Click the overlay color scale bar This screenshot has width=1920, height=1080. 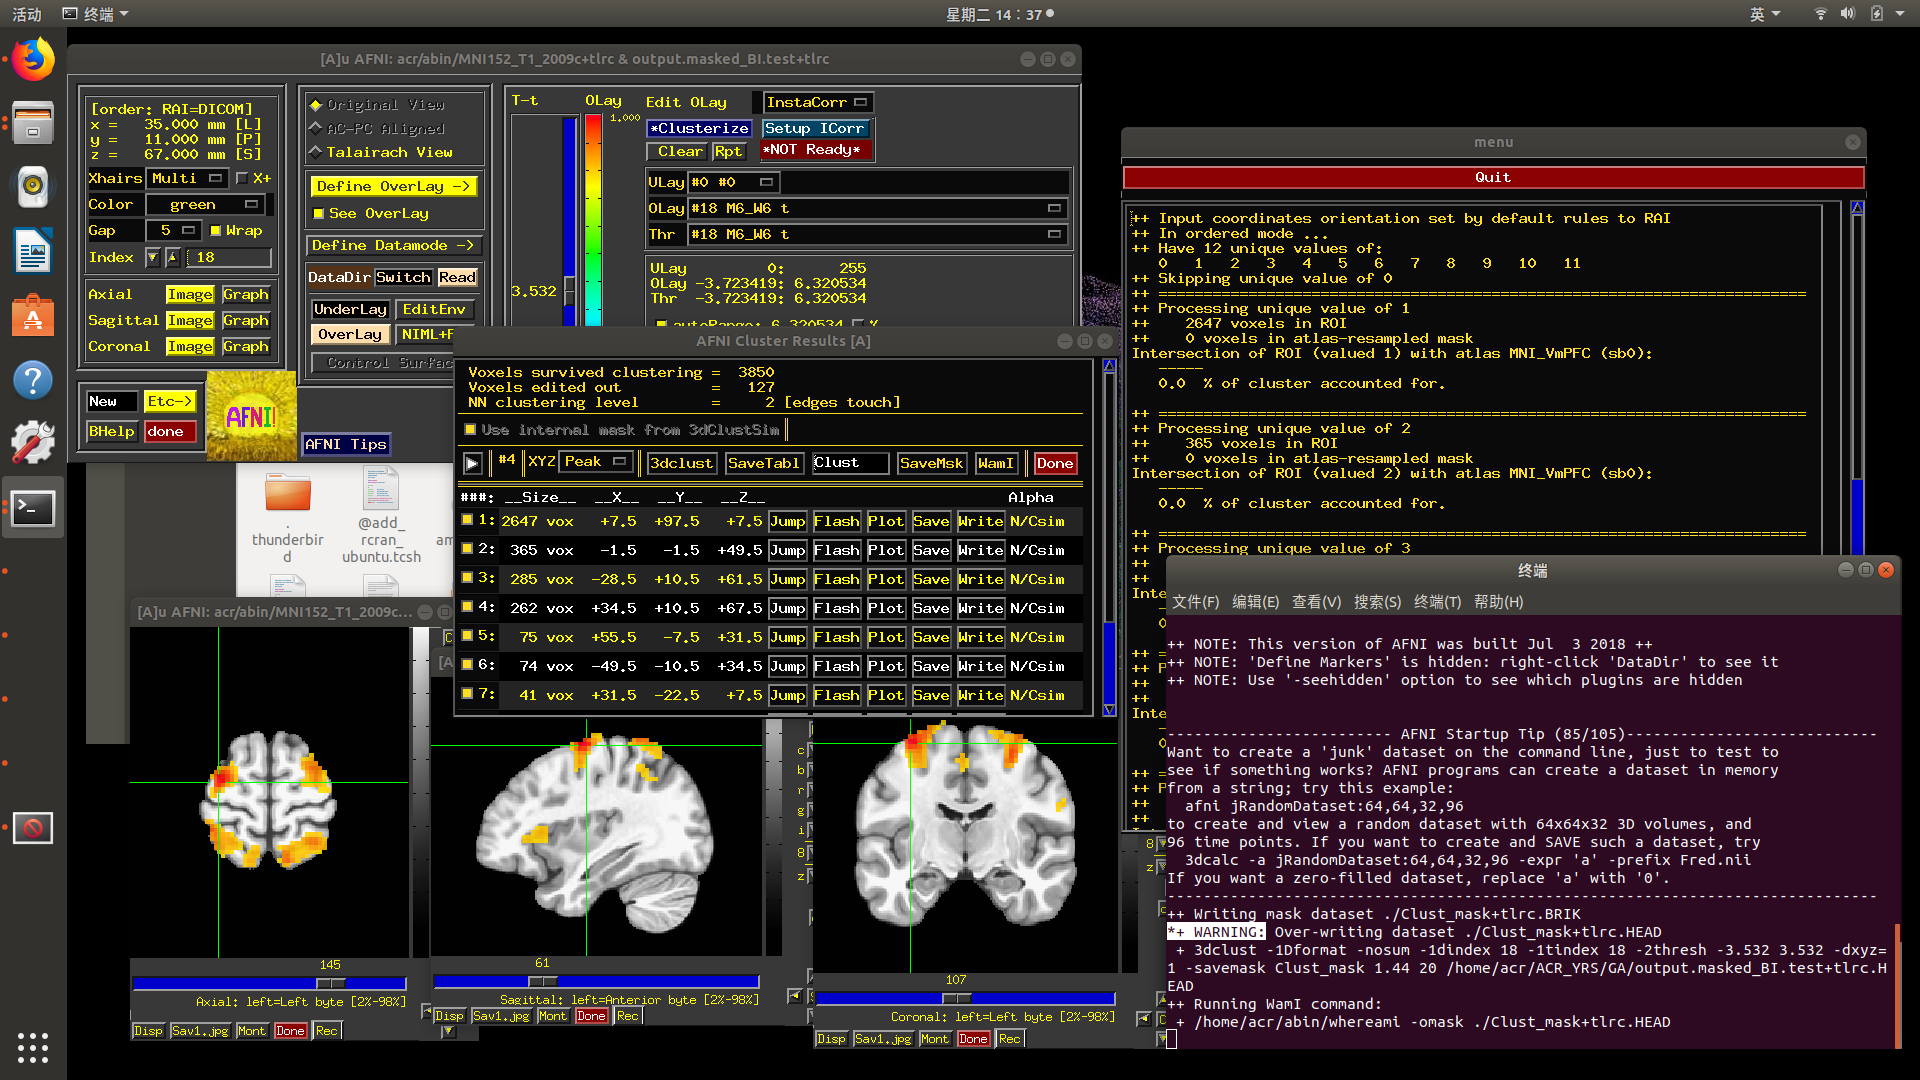click(x=593, y=220)
